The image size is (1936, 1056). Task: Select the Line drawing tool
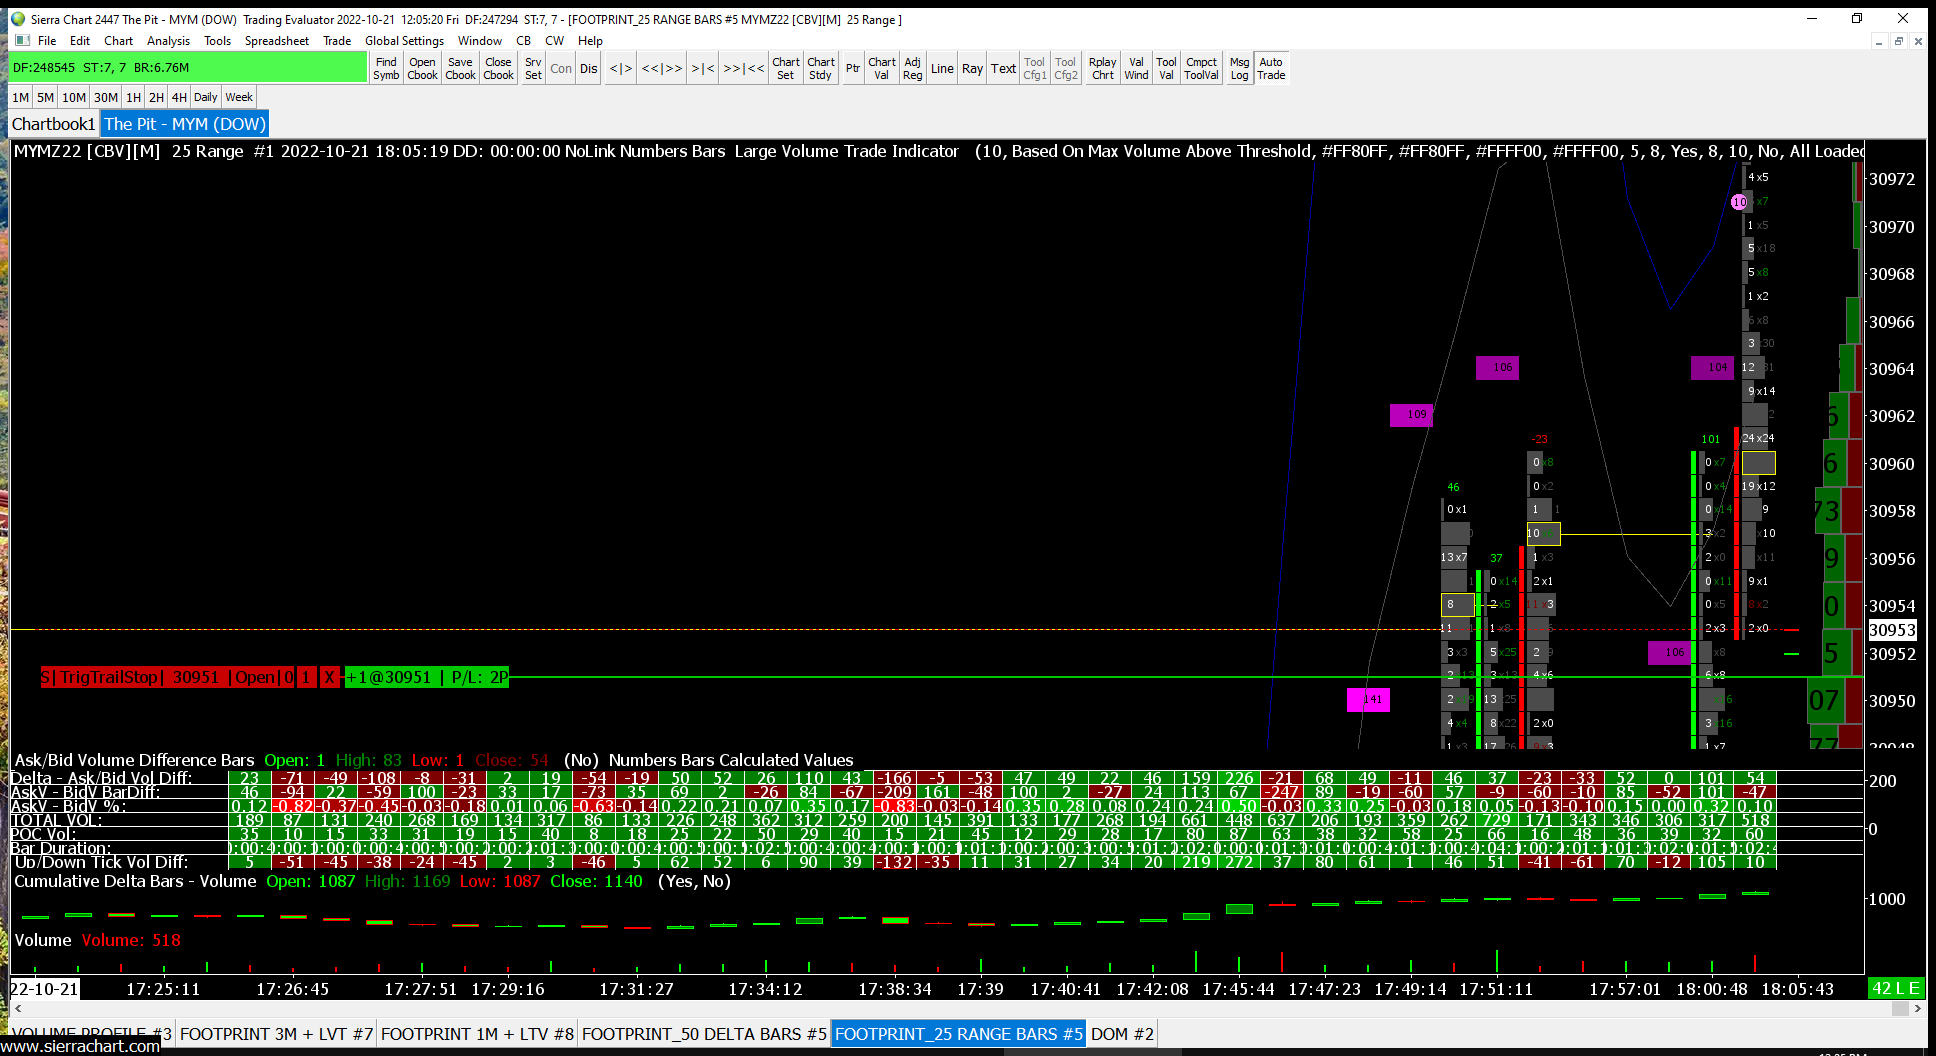click(x=942, y=68)
